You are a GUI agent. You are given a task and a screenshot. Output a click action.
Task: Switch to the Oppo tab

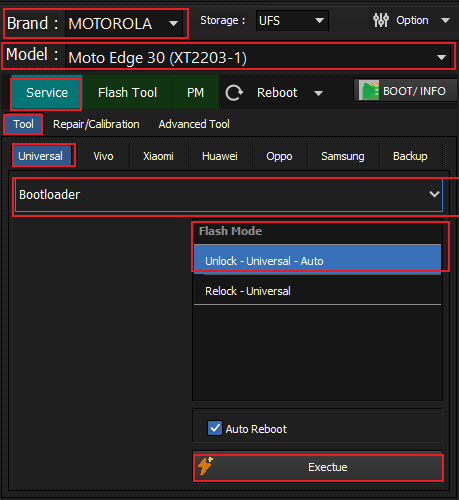279,156
